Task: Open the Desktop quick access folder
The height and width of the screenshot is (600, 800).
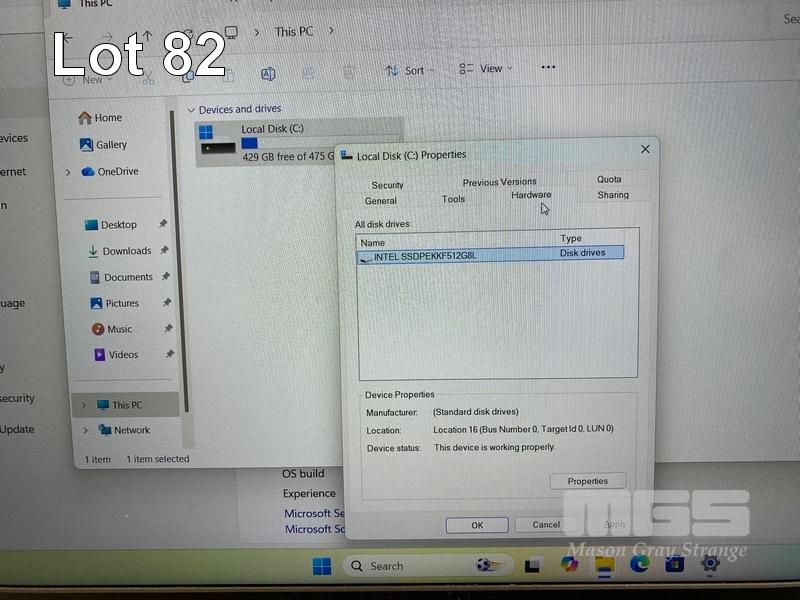Action: coord(111,225)
